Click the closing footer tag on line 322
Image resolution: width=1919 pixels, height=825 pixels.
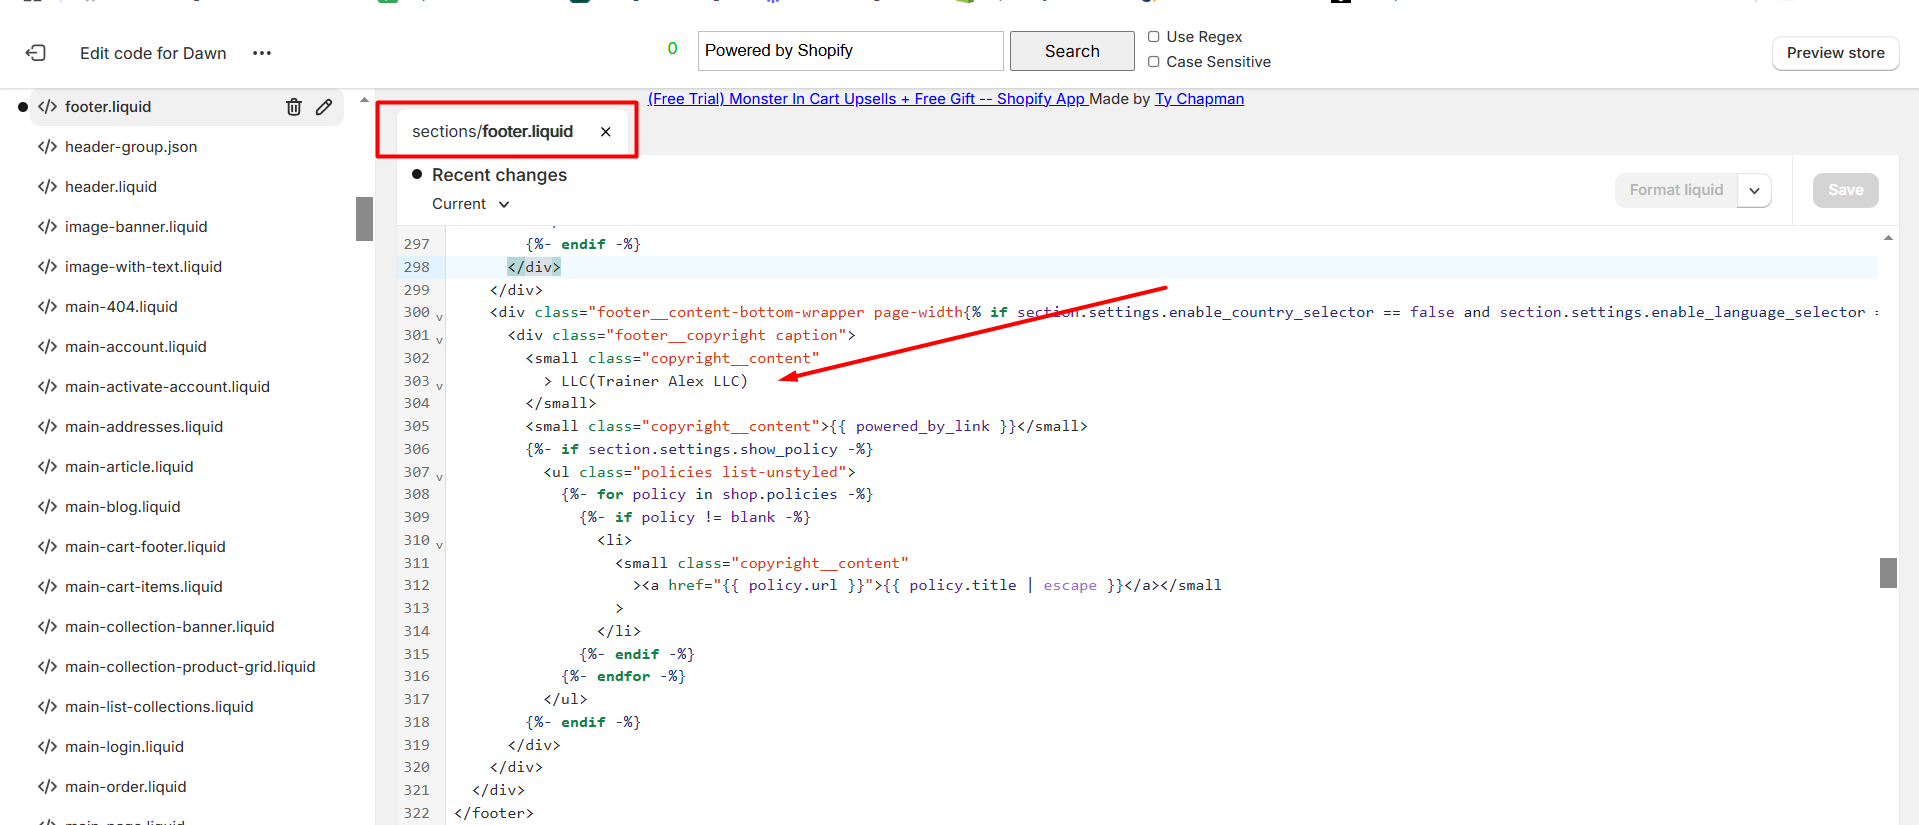pyautogui.click(x=494, y=813)
